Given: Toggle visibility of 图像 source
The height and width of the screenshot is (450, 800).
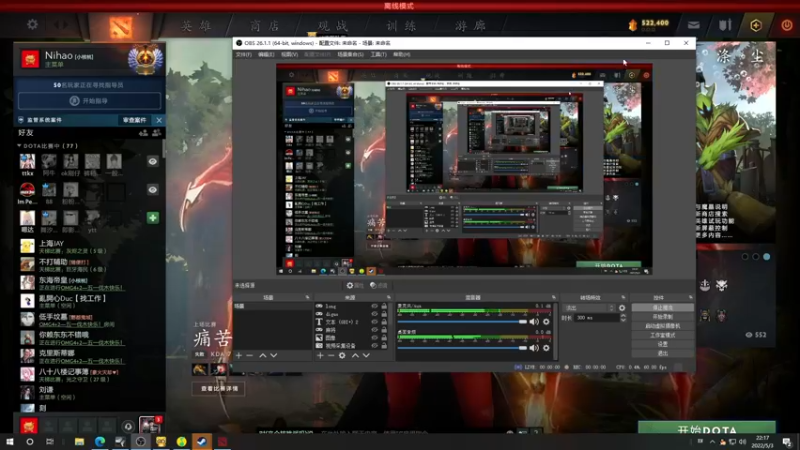Looking at the screenshot, I should [x=374, y=338].
